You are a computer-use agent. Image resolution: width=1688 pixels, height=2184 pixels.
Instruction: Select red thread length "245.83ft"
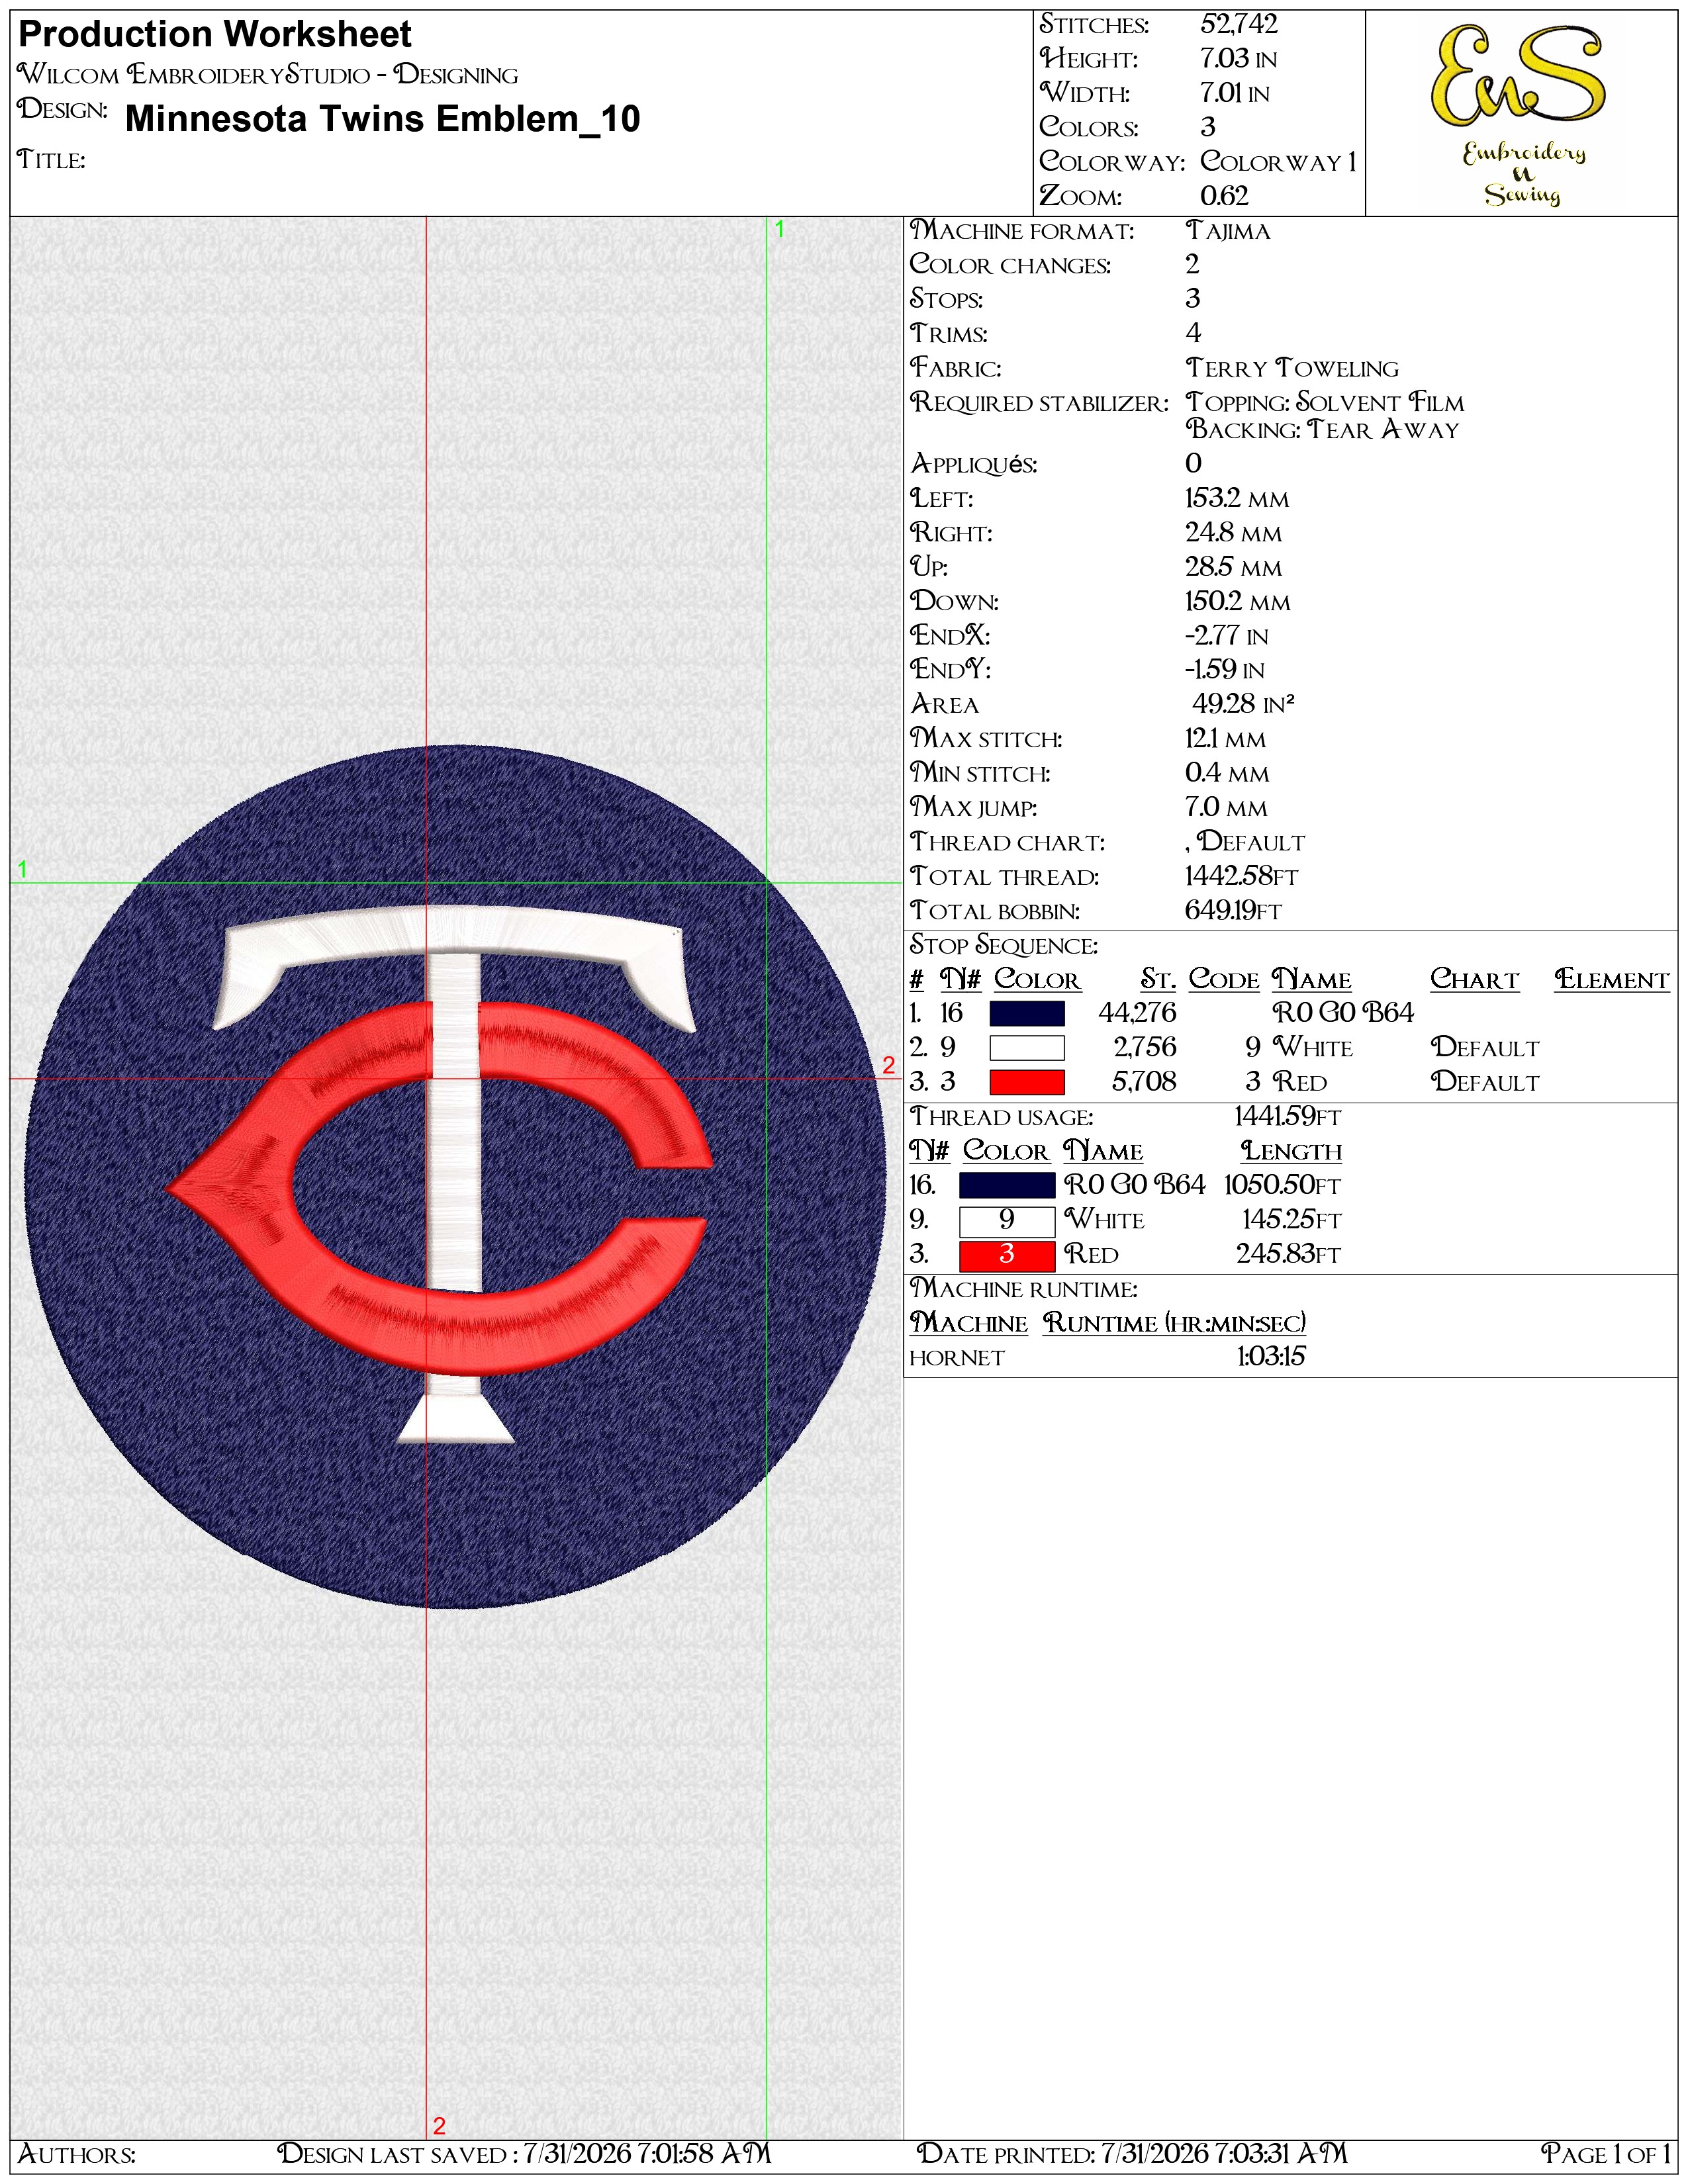click(1288, 1254)
